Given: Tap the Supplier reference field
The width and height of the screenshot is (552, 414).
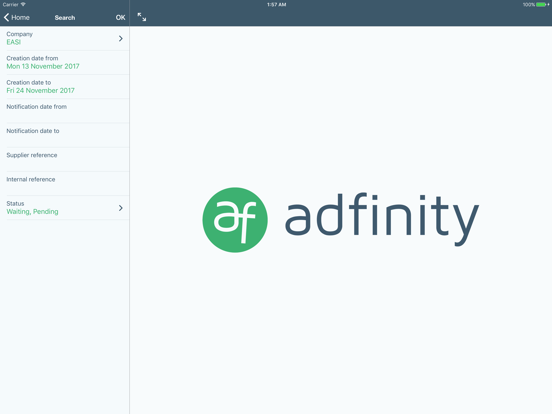Looking at the screenshot, I should click(x=65, y=159).
